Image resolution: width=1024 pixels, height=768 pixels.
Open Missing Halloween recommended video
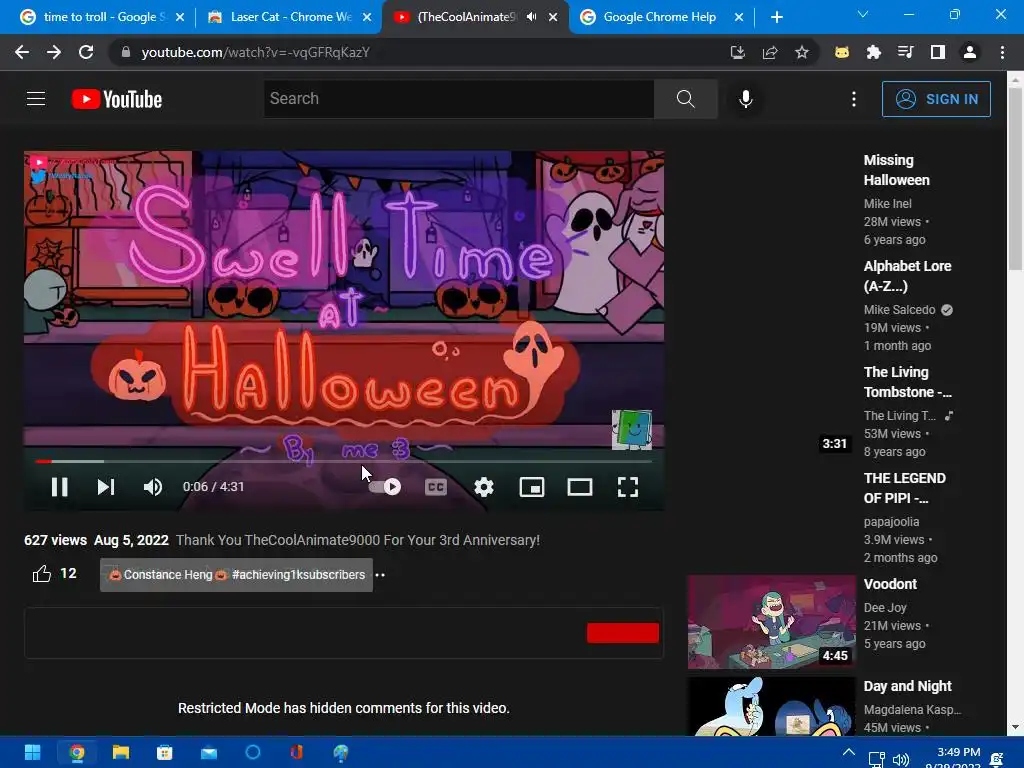896,170
